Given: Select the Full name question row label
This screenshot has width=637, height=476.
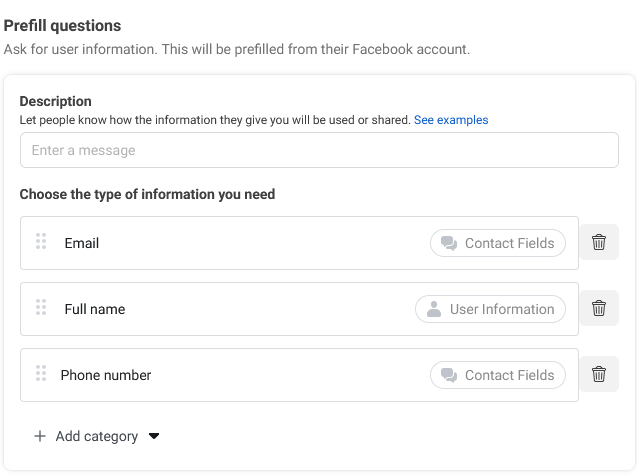Looking at the screenshot, I should pos(95,309).
